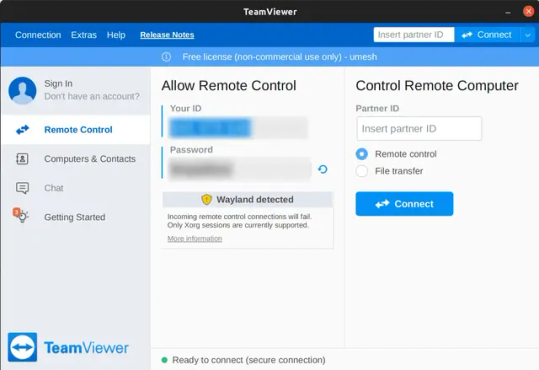The height and width of the screenshot is (370, 539).
Task: Click the main Insert partner ID field
Action: (419, 129)
